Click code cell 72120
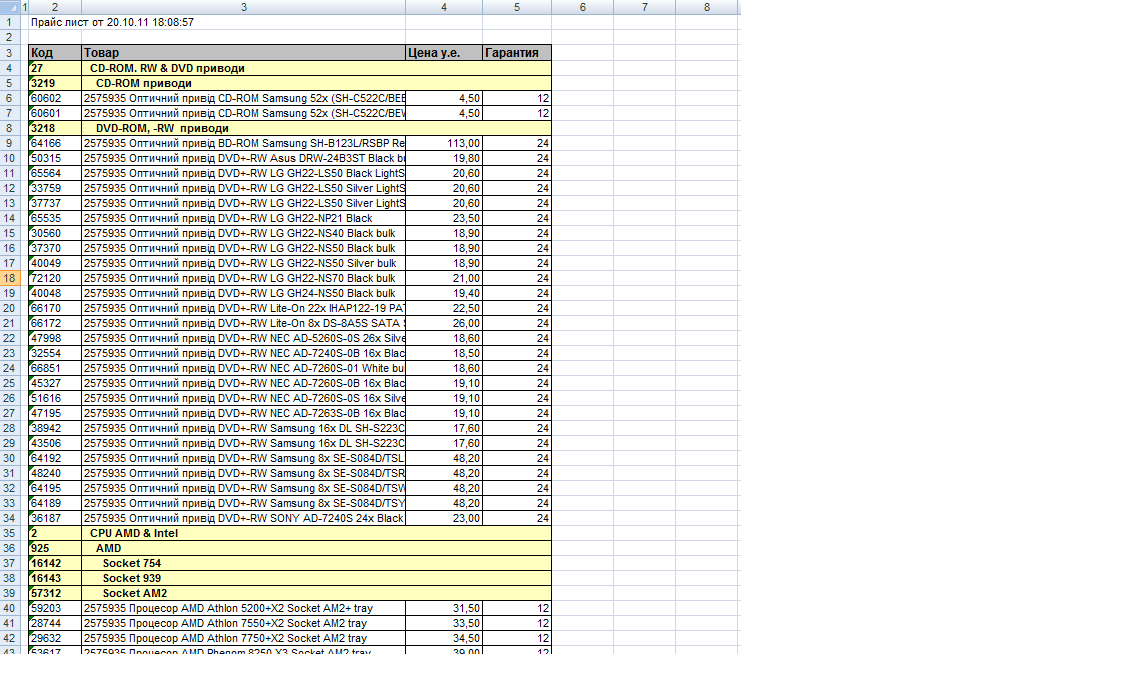The image size is (1129, 682). pos(55,278)
